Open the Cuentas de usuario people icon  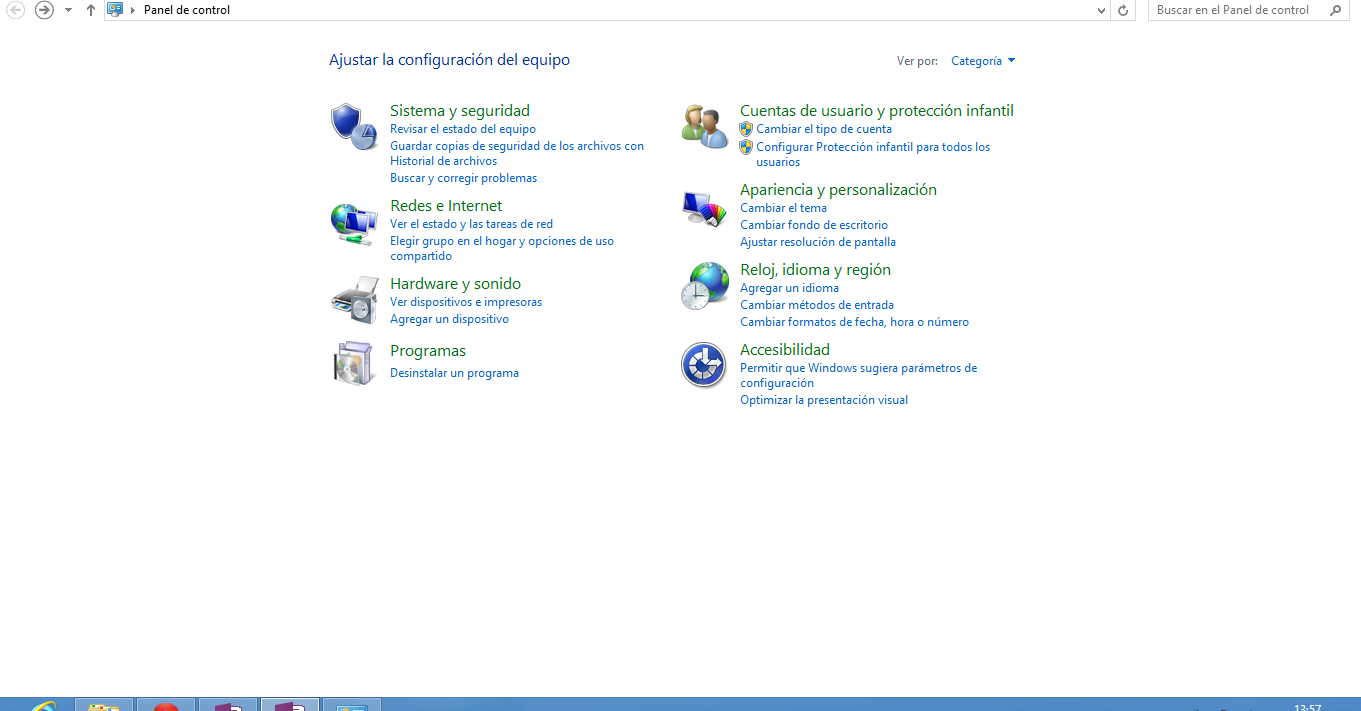[x=704, y=126]
